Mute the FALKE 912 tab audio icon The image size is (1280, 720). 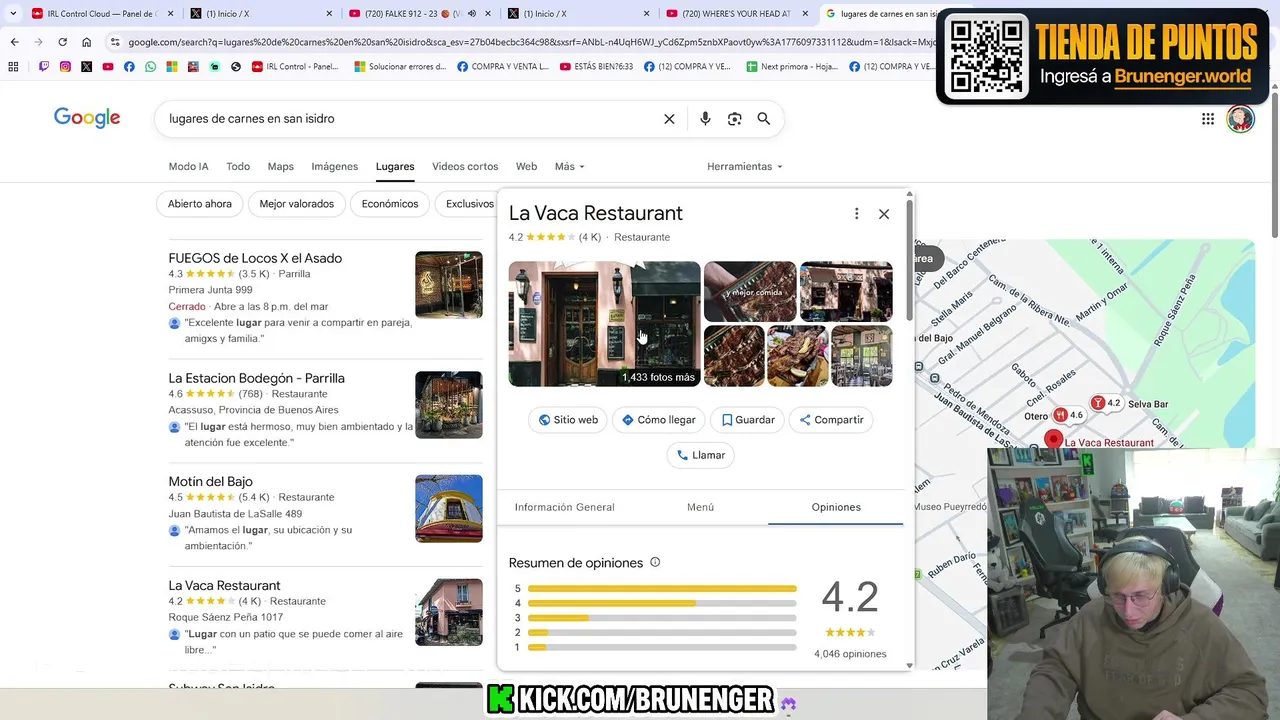[x=472, y=14]
